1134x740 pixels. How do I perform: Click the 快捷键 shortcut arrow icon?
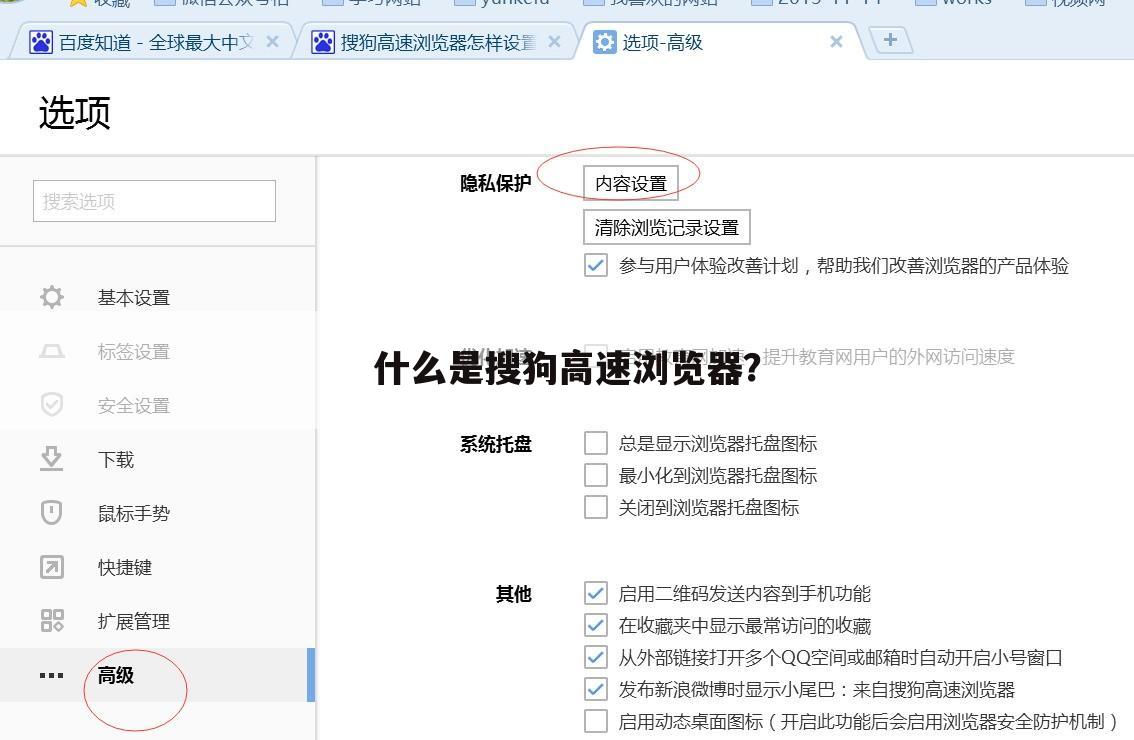coord(51,567)
